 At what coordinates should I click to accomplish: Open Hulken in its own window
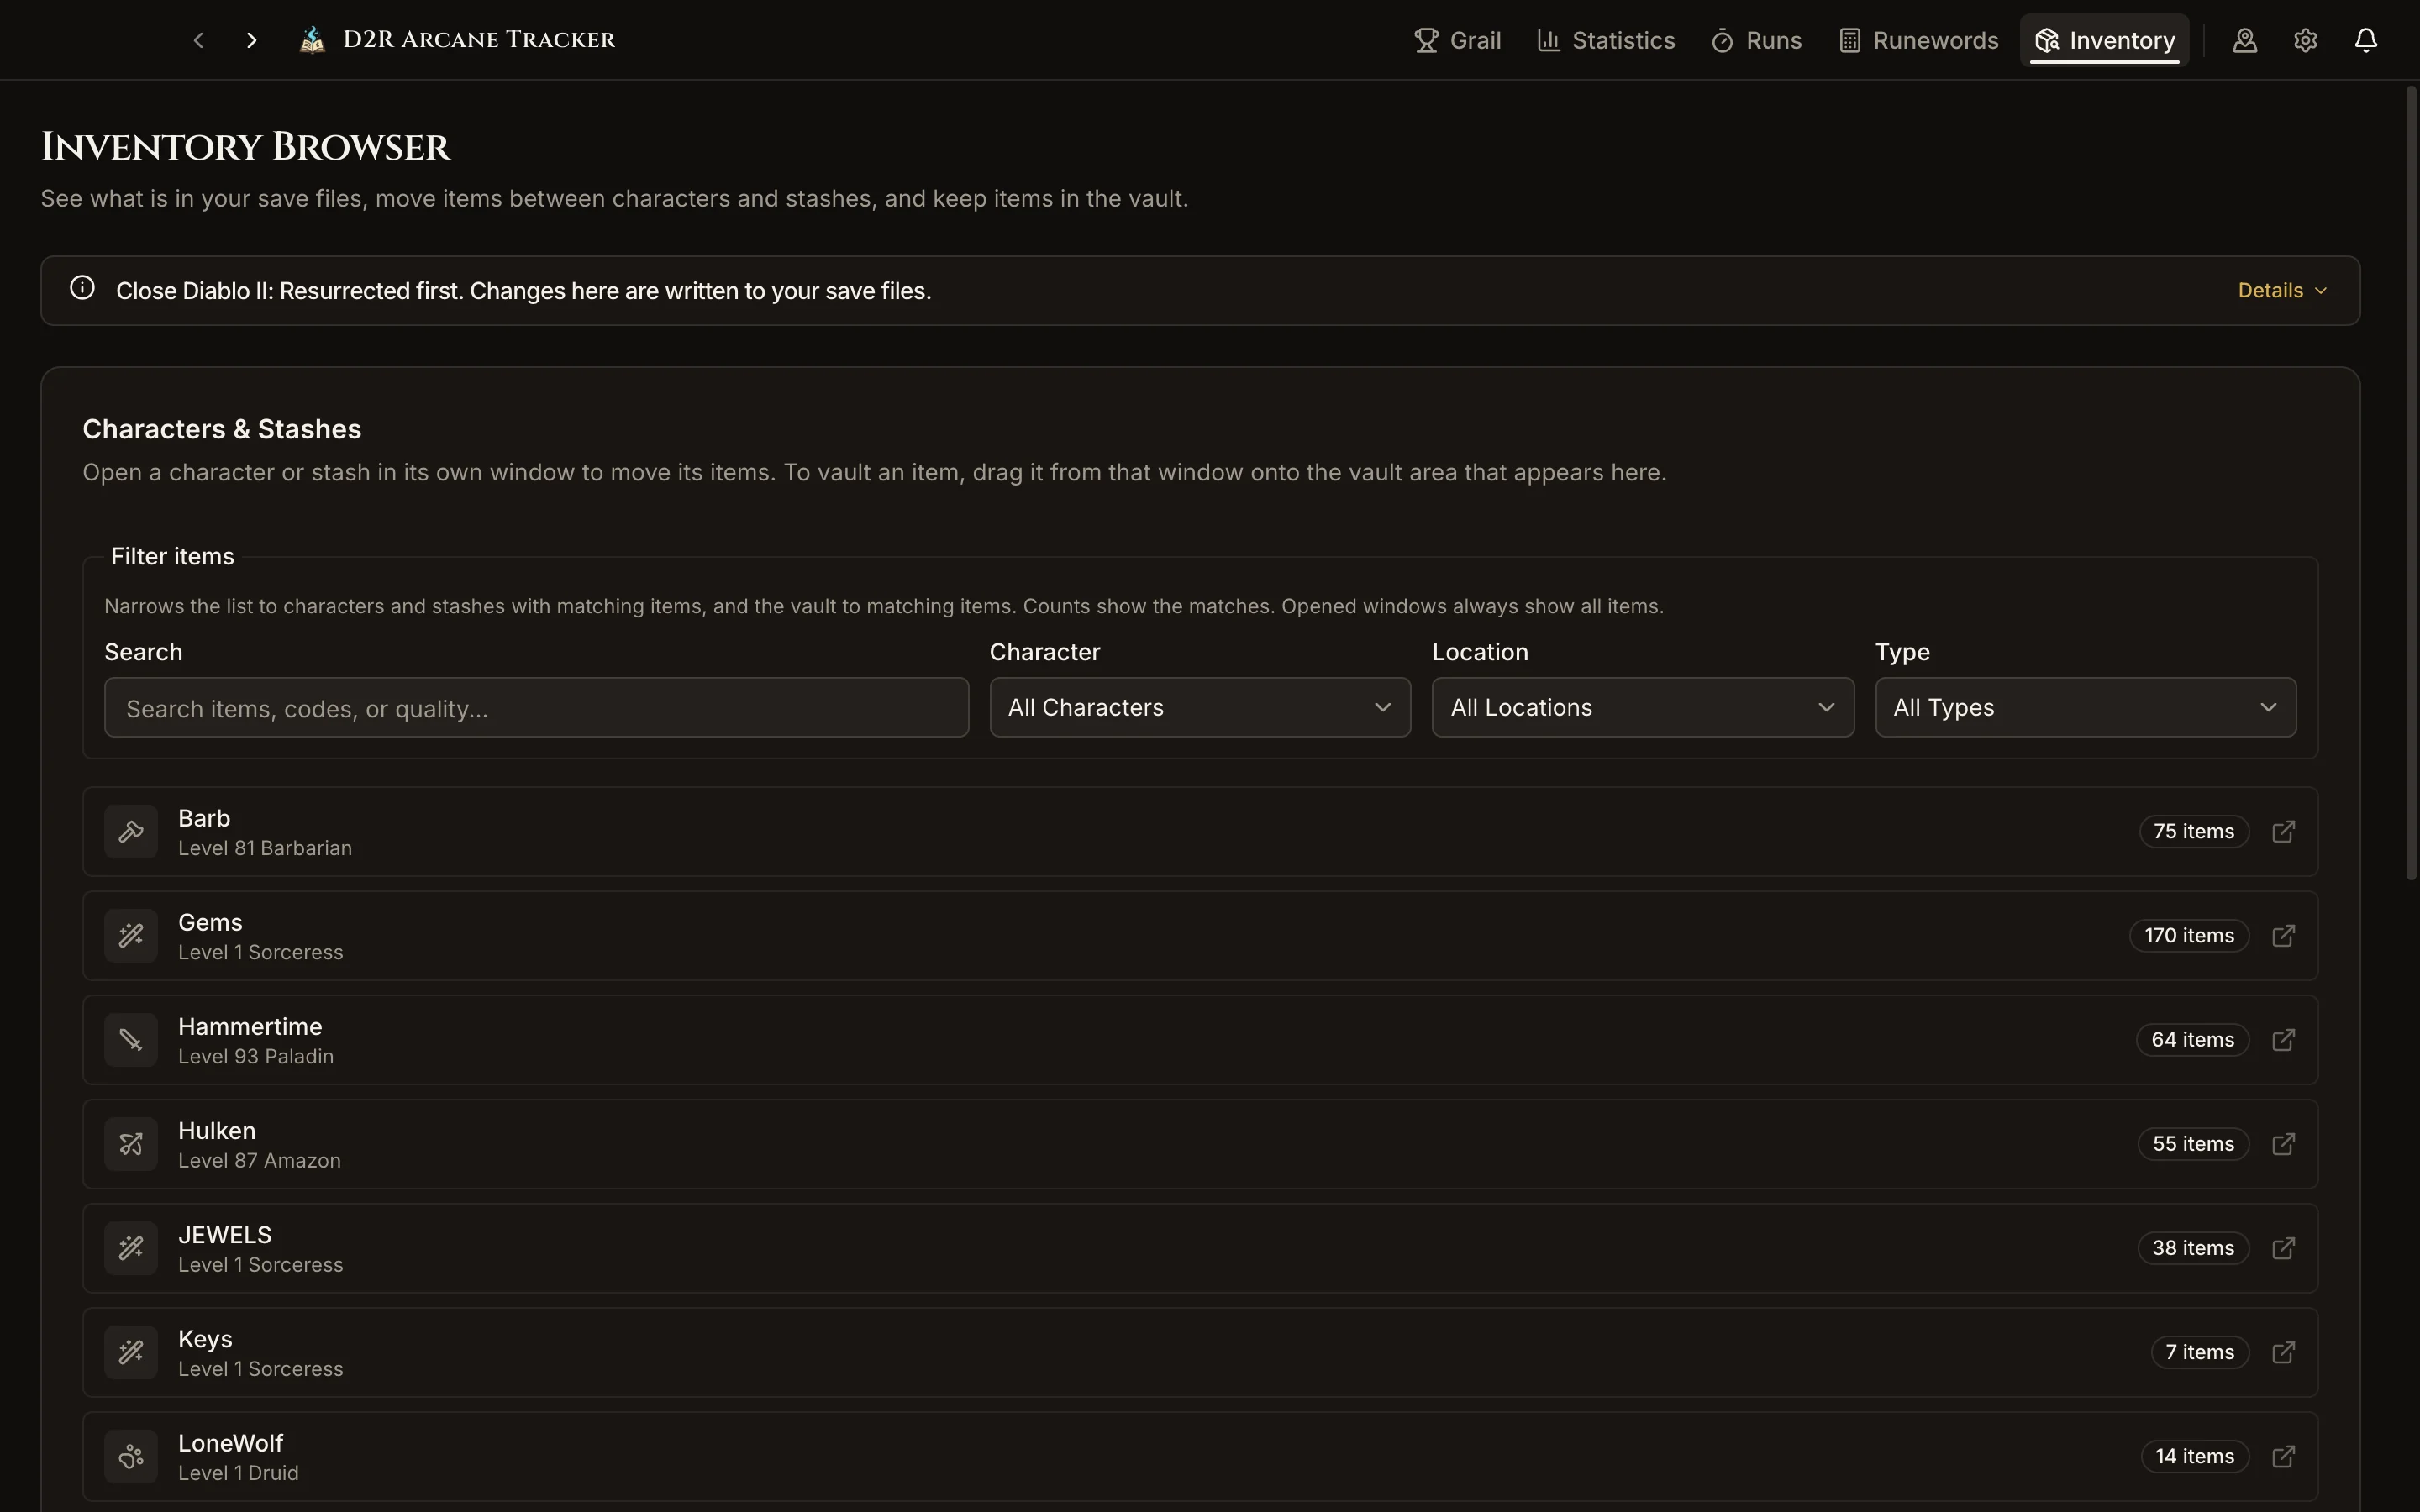pos(2283,1144)
